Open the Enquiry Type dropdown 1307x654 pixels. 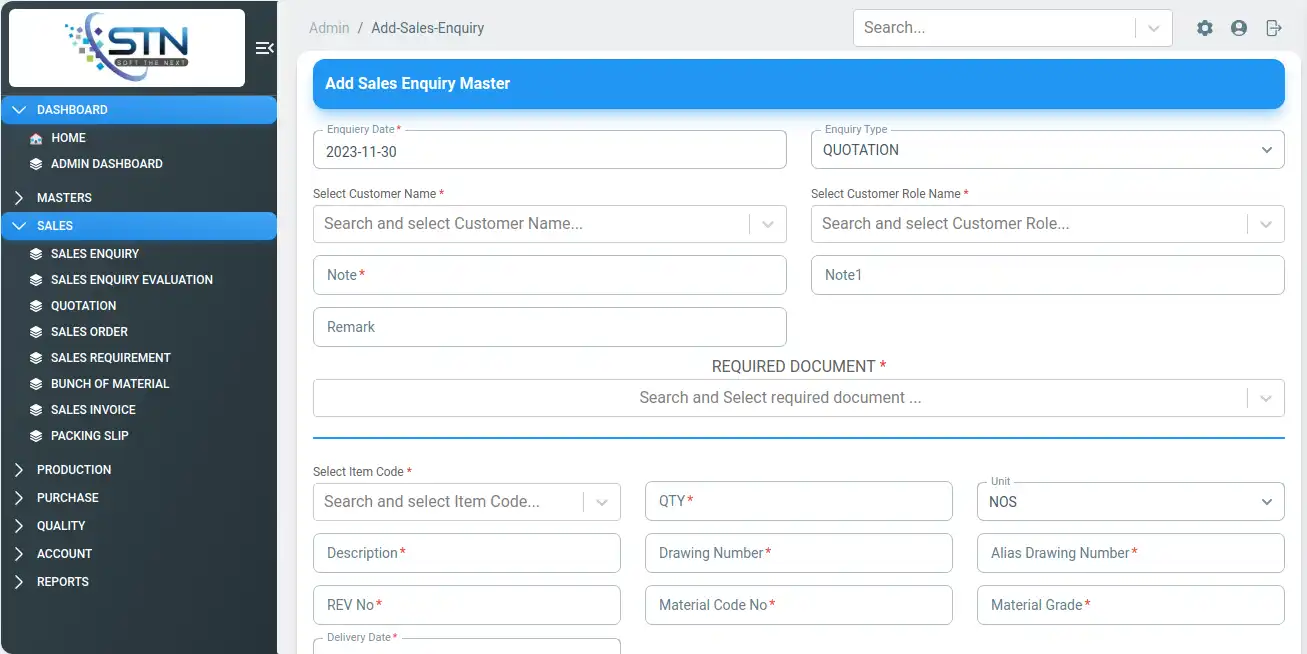(x=1047, y=150)
